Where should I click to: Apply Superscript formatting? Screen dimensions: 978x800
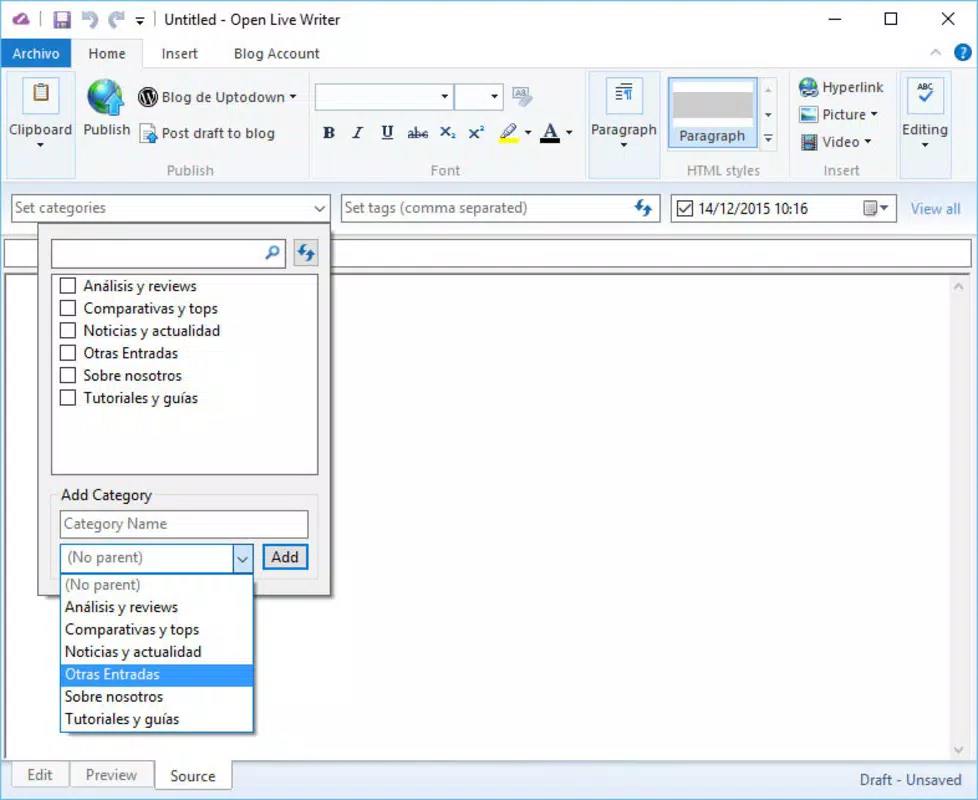click(476, 132)
